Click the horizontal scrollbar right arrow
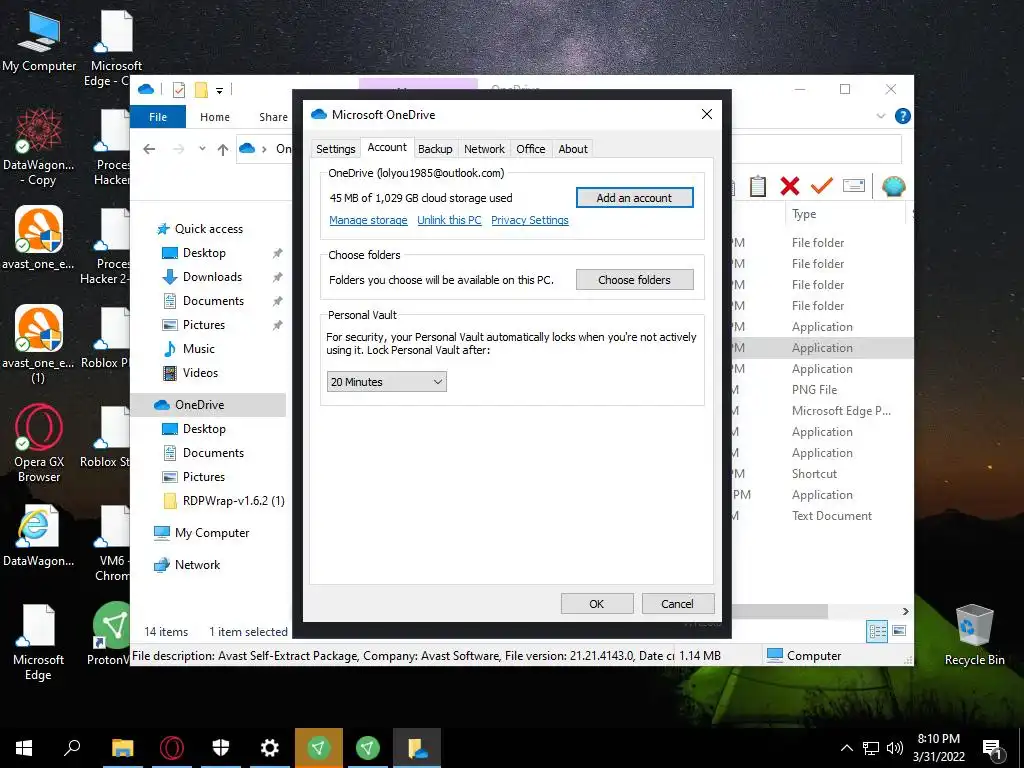This screenshot has width=1024, height=768. pyautogui.click(x=905, y=611)
